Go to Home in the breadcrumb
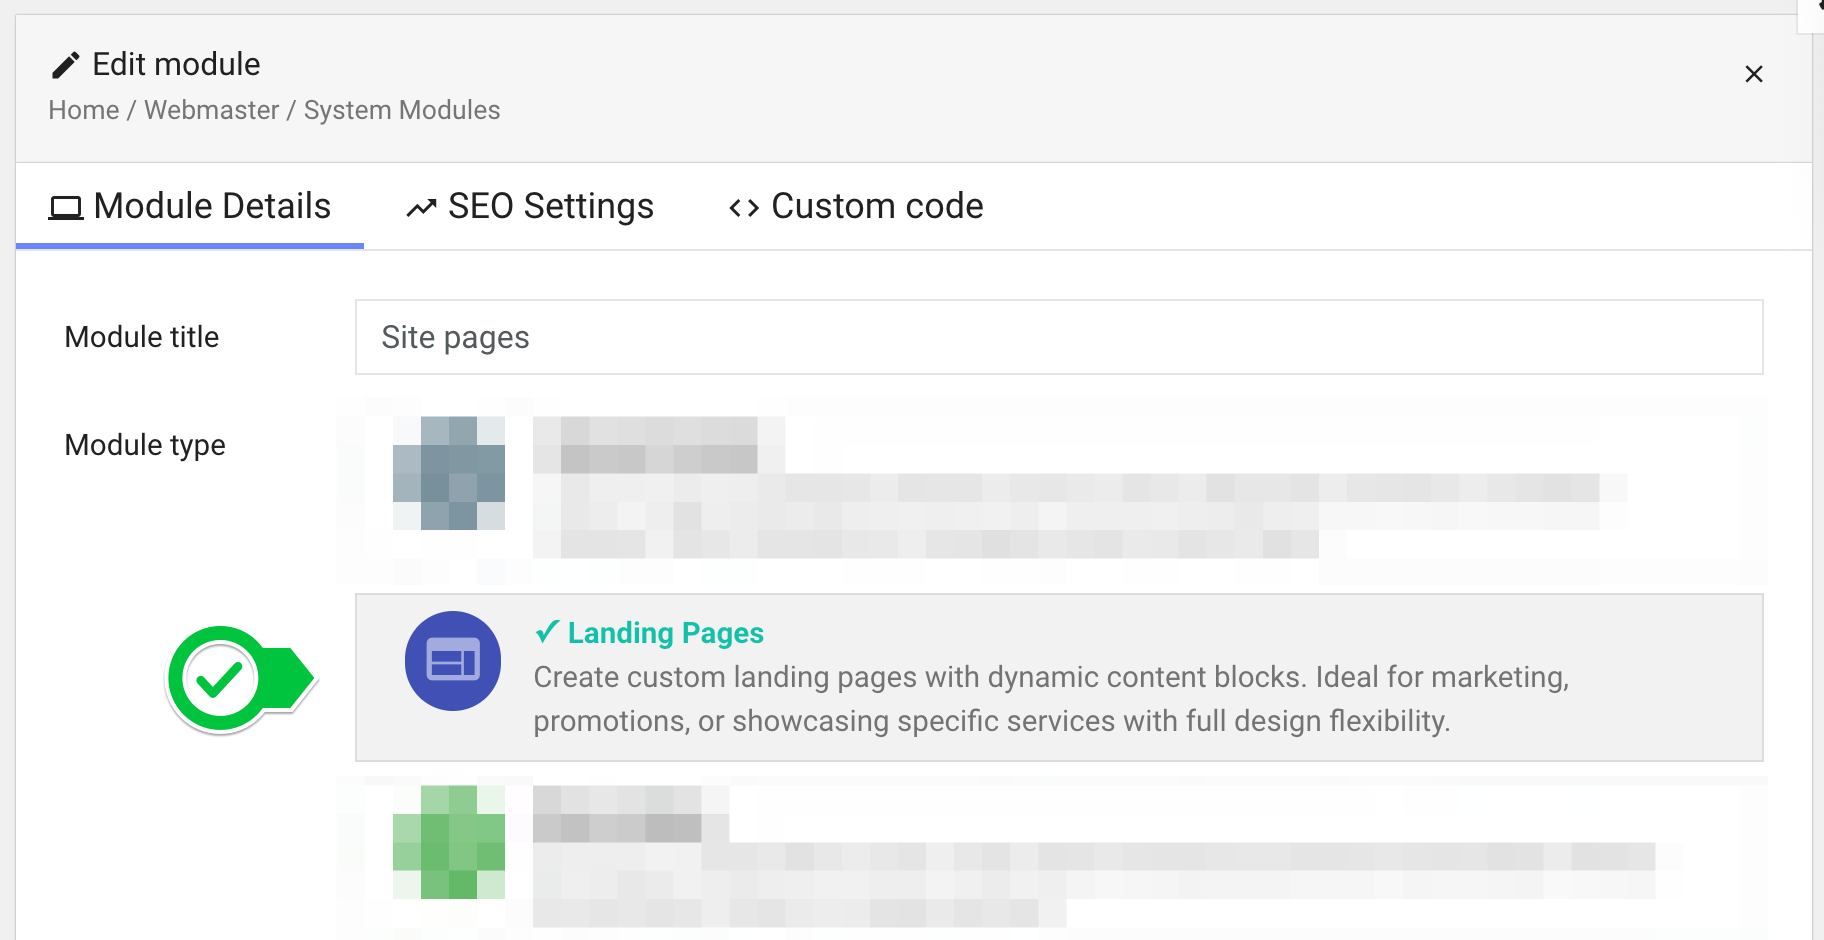The width and height of the screenshot is (1824, 940). coord(84,110)
